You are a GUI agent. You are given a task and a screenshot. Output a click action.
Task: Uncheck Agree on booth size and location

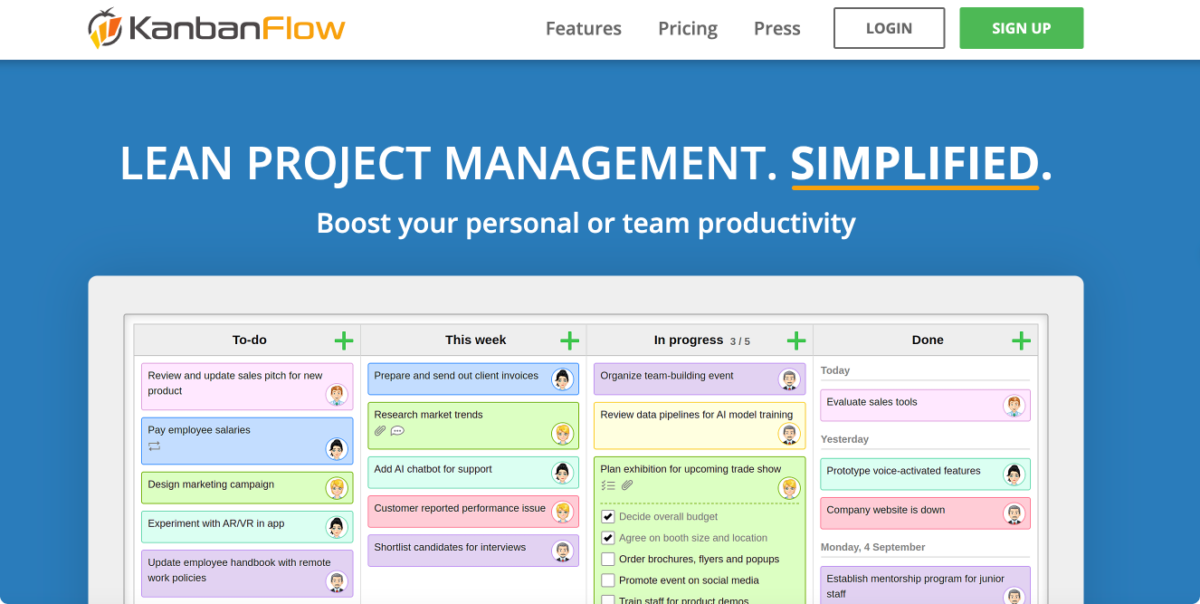(x=607, y=537)
